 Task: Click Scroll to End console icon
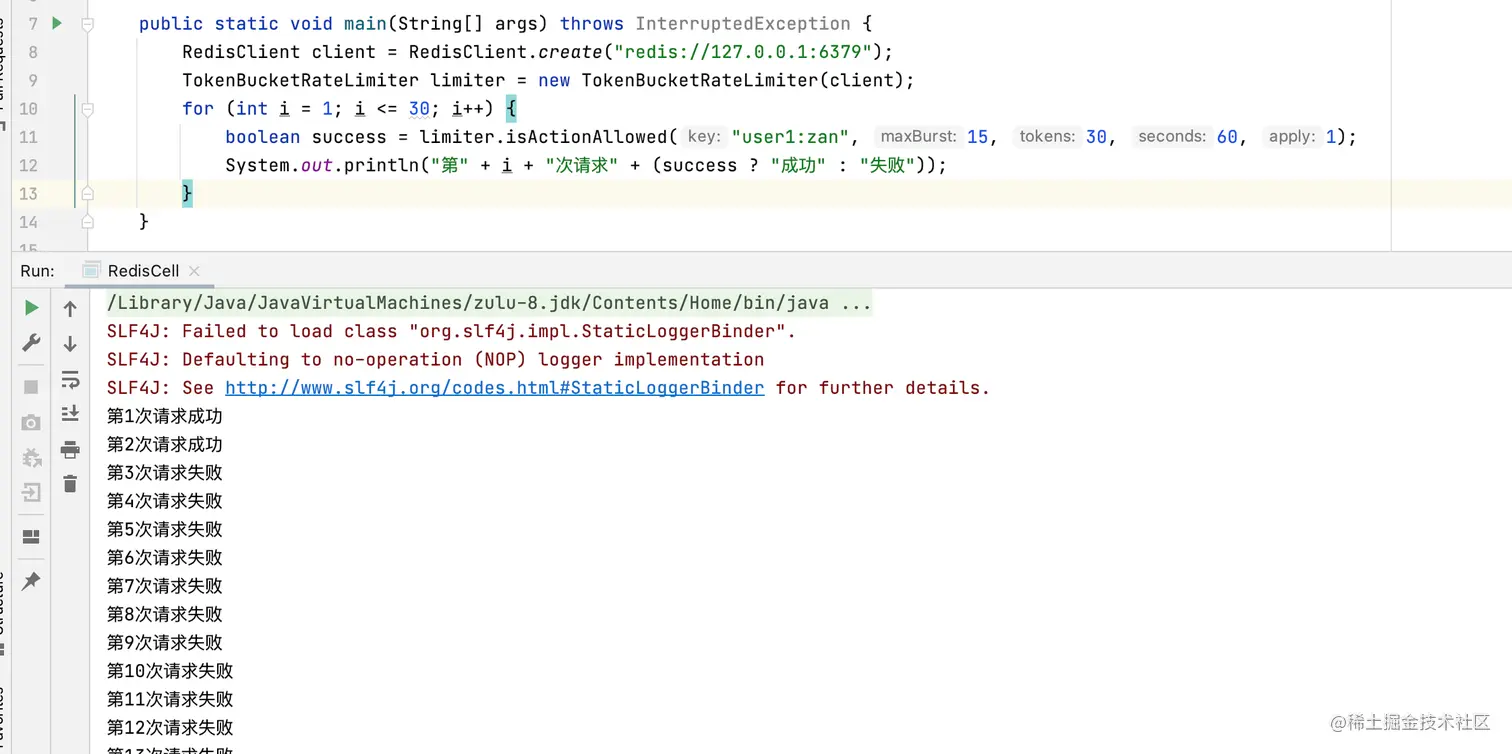70,413
